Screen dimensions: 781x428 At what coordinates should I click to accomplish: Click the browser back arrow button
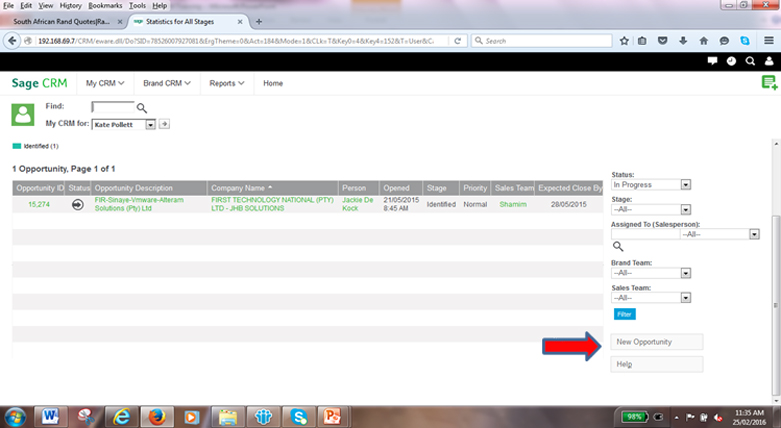pyautogui.click(x=12, y=41)
